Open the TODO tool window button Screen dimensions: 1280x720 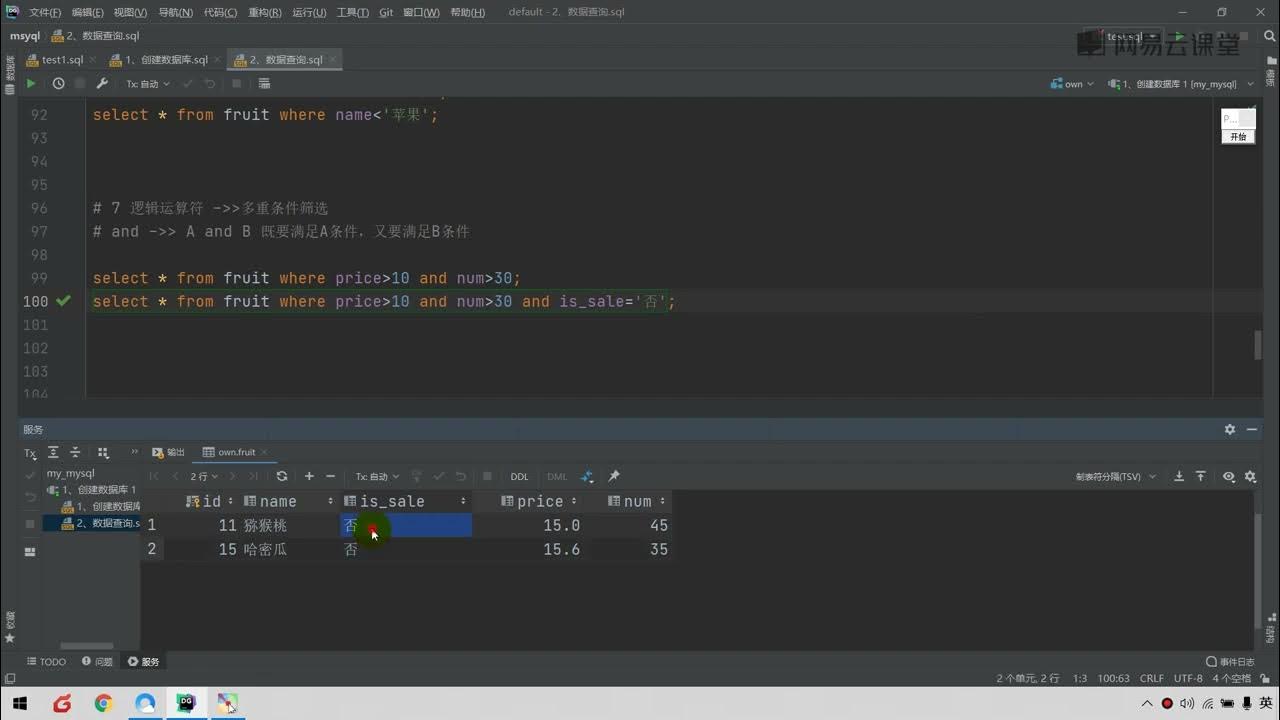tap(46, 662)
